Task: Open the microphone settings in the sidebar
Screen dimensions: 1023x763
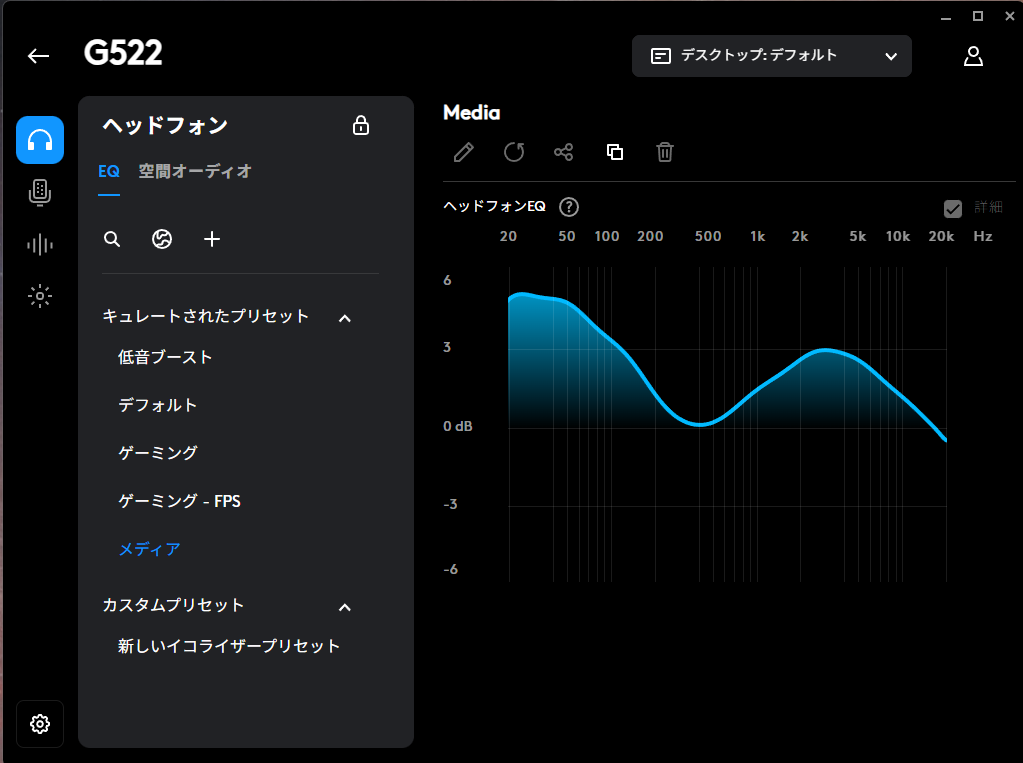Action: click(x=40, y=192)
